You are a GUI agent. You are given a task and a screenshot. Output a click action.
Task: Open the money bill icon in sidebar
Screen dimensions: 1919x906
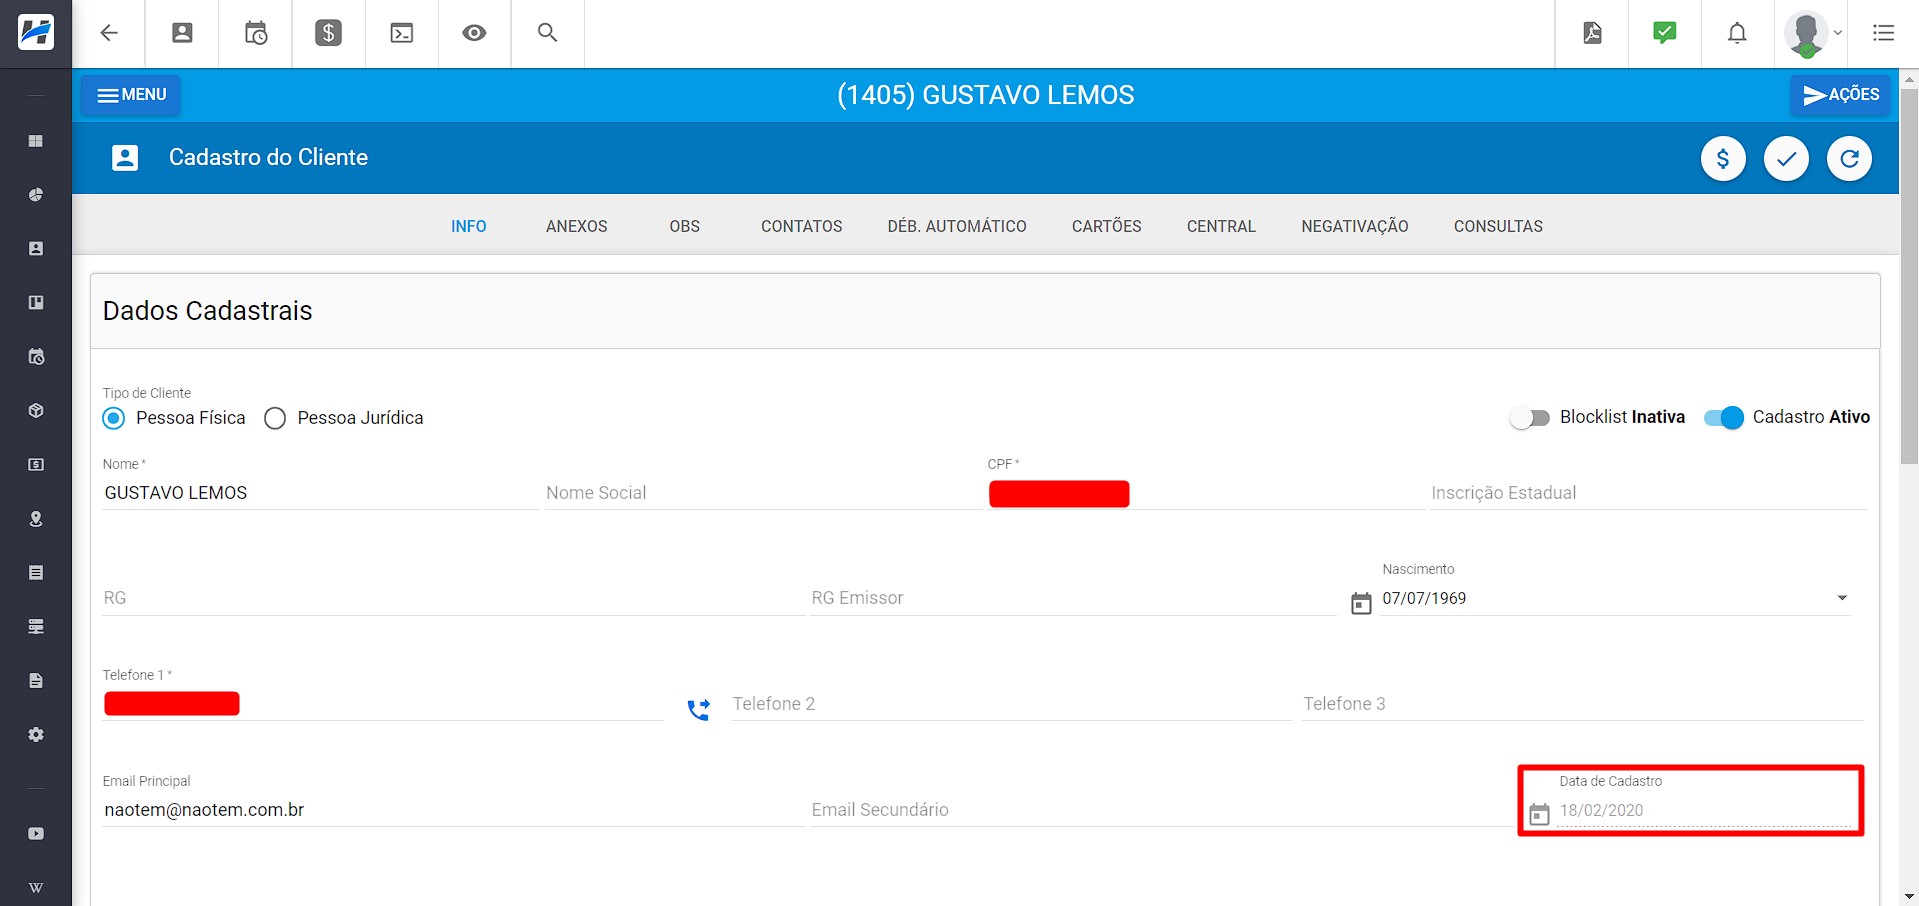pos(36,464)
